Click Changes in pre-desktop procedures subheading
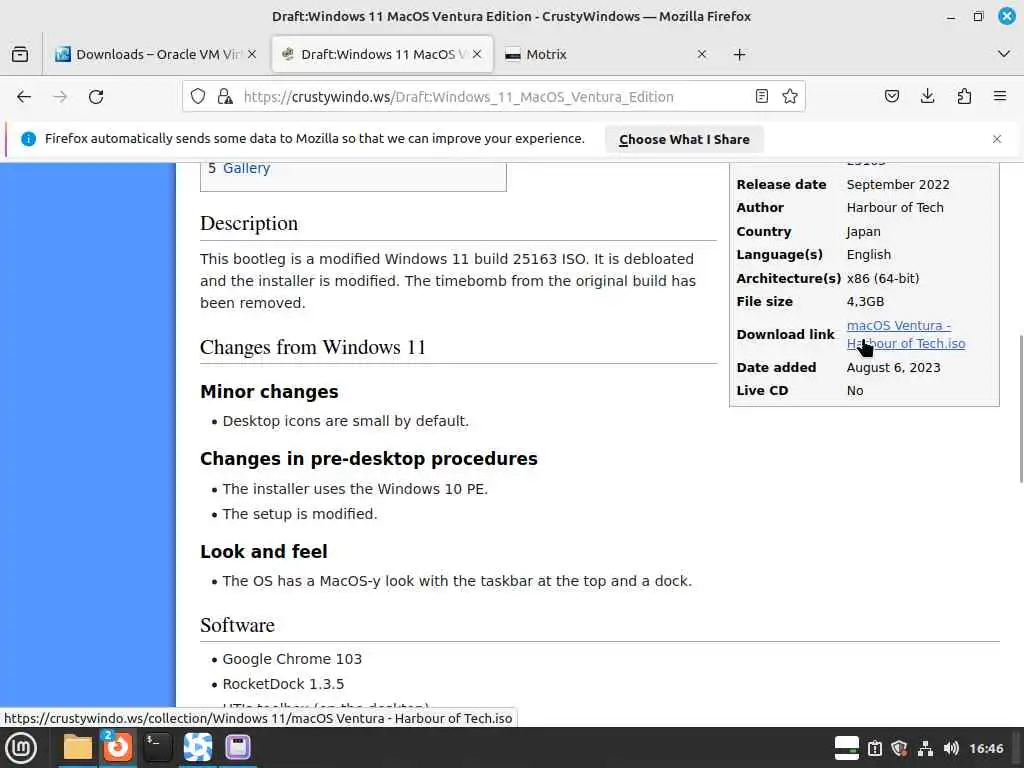 coord(368,459)
